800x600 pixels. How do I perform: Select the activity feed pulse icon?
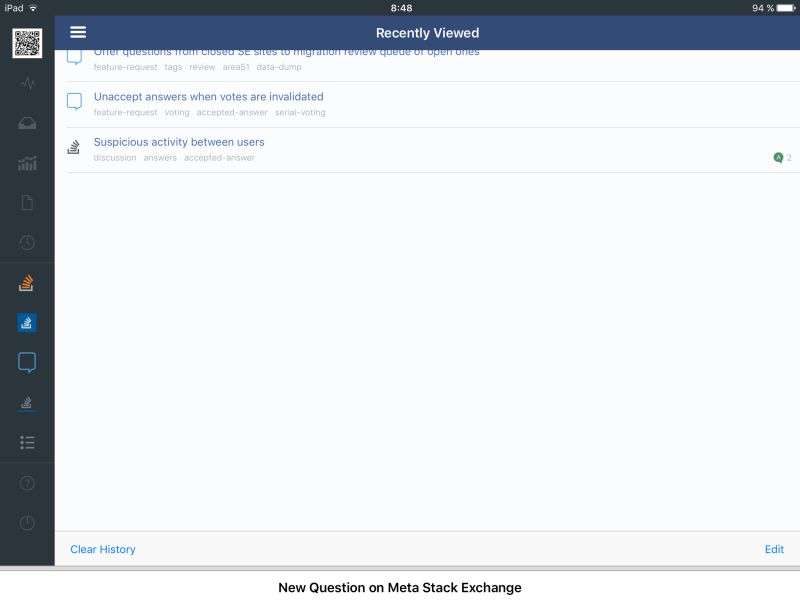tap(27, 82)
